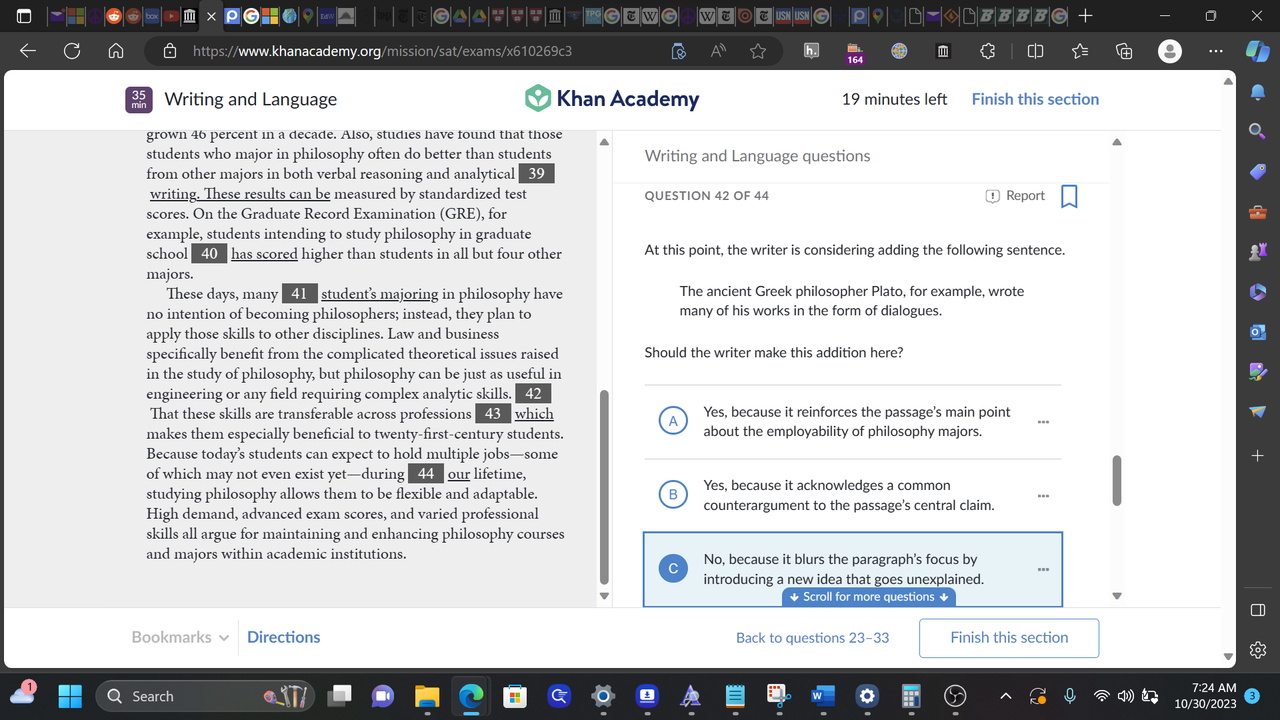Click Scroll for more questions button

869,597
